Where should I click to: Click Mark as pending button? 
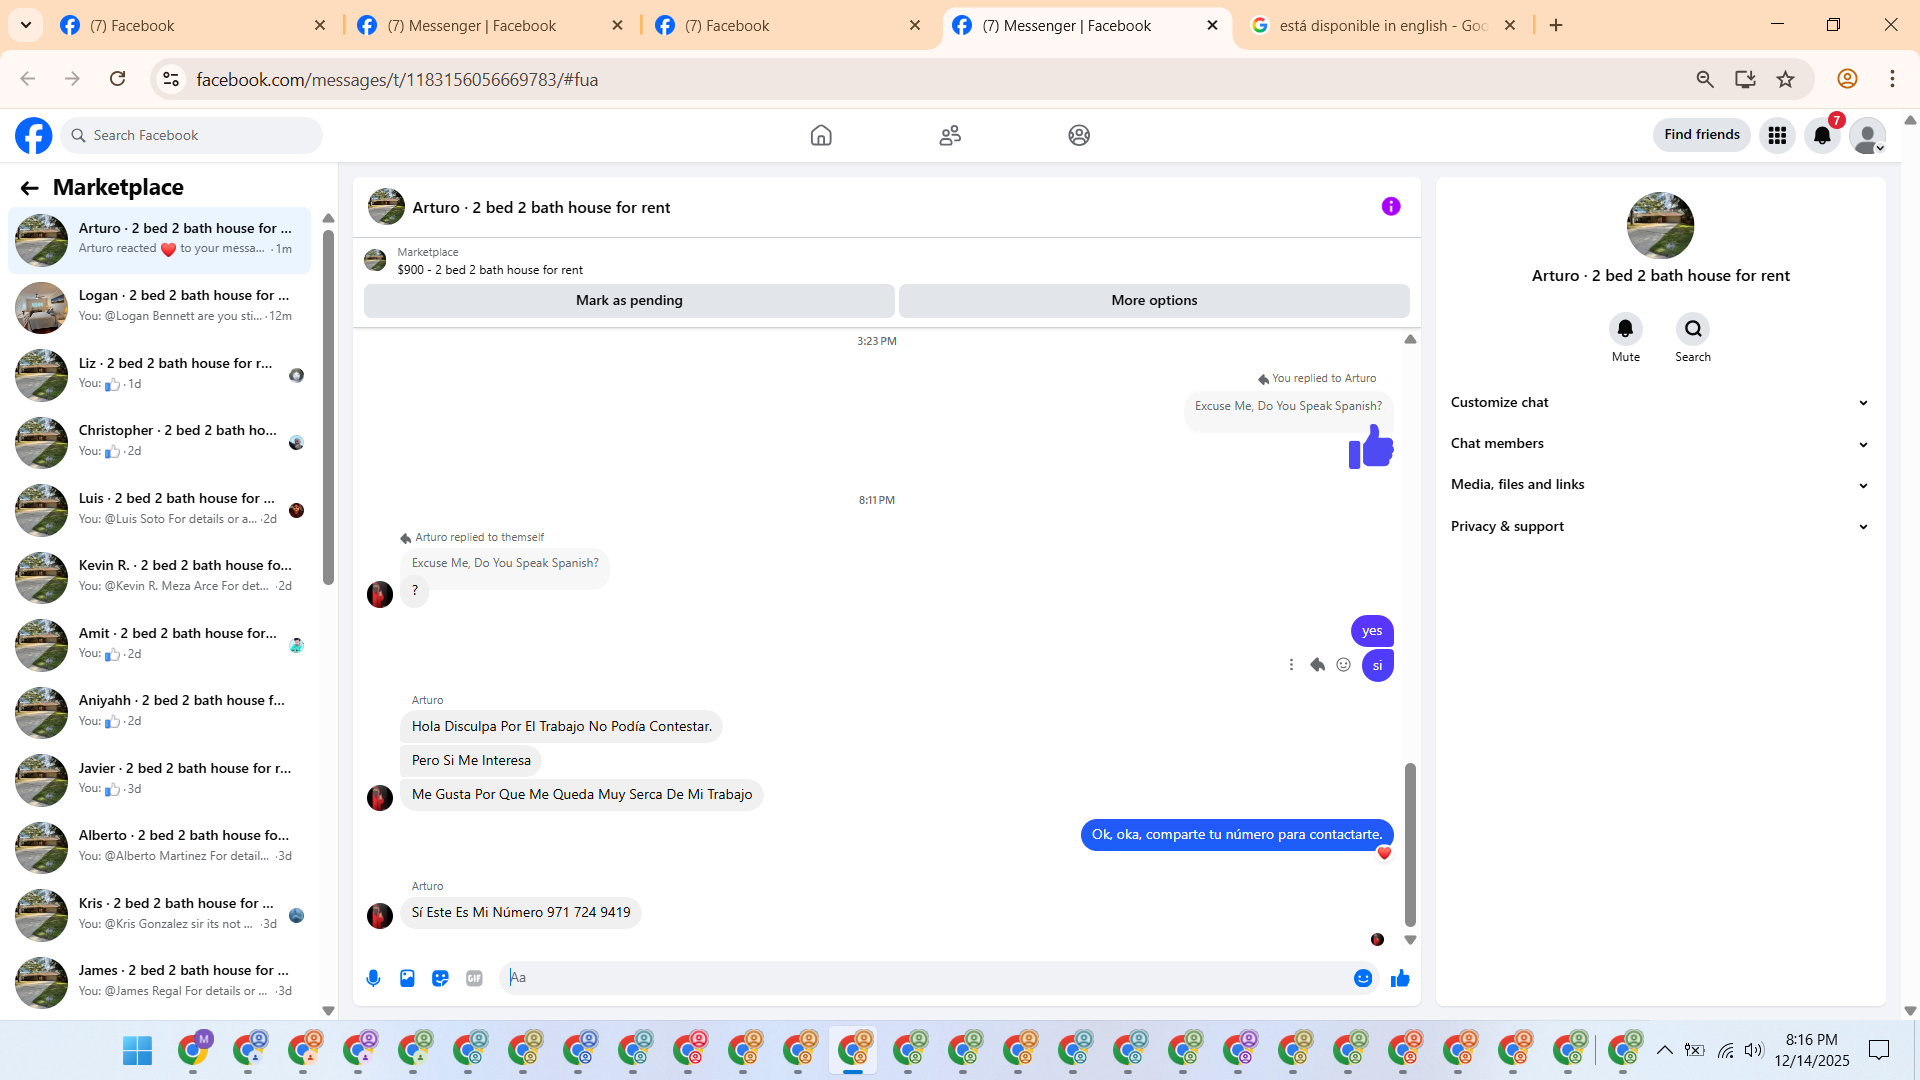point(629,300)
